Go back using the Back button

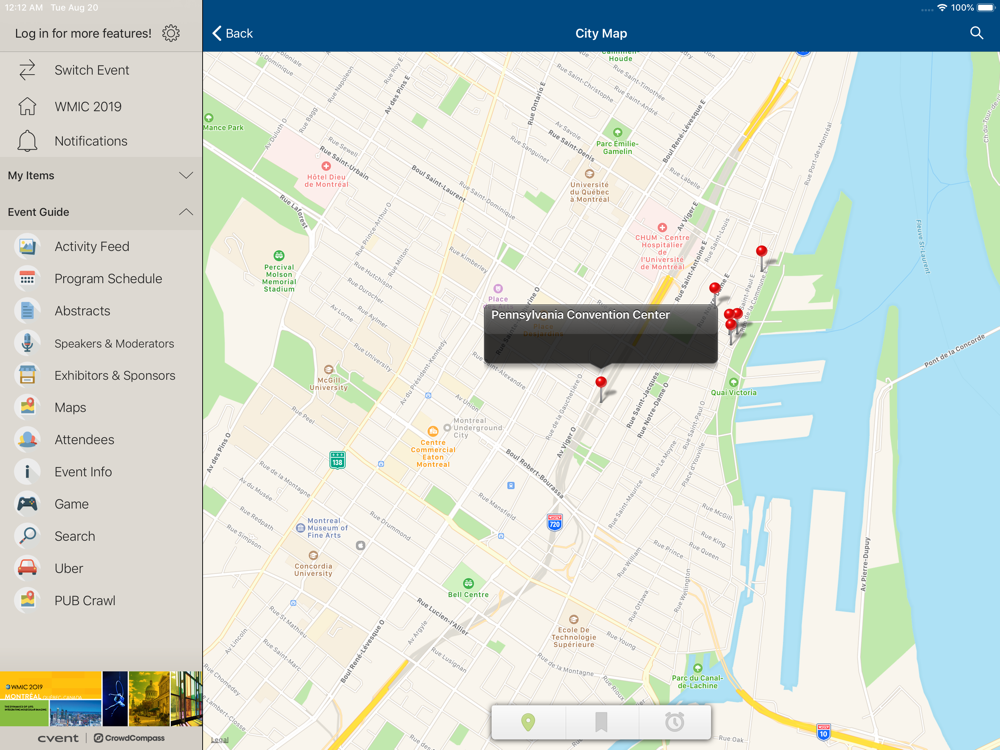[233, 33]
